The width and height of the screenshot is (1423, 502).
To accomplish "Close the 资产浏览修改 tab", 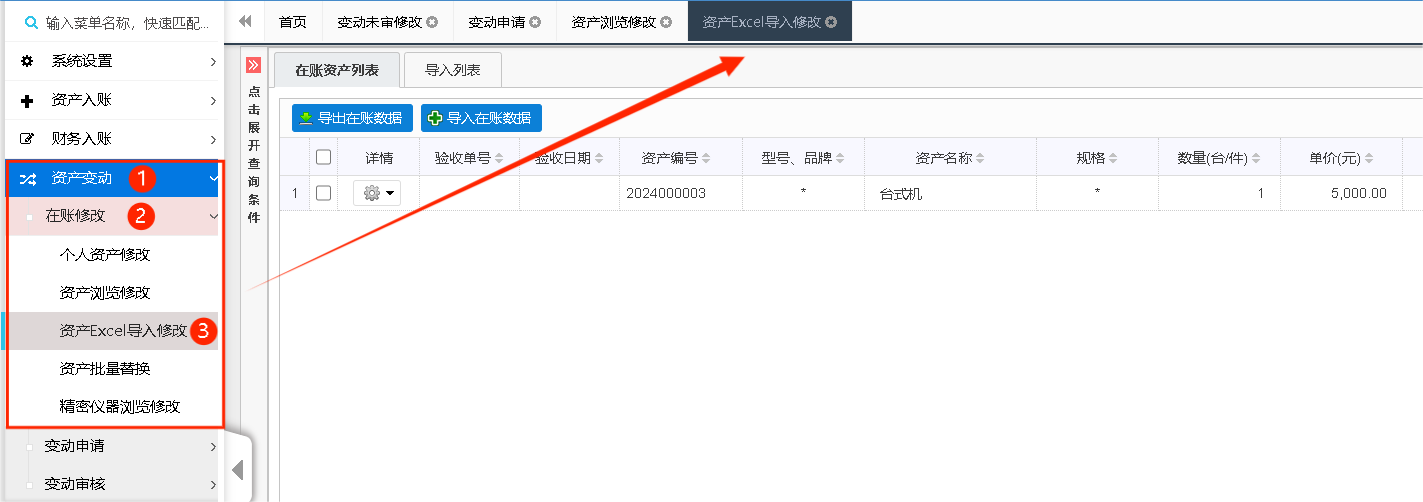I will click(667, 22).
